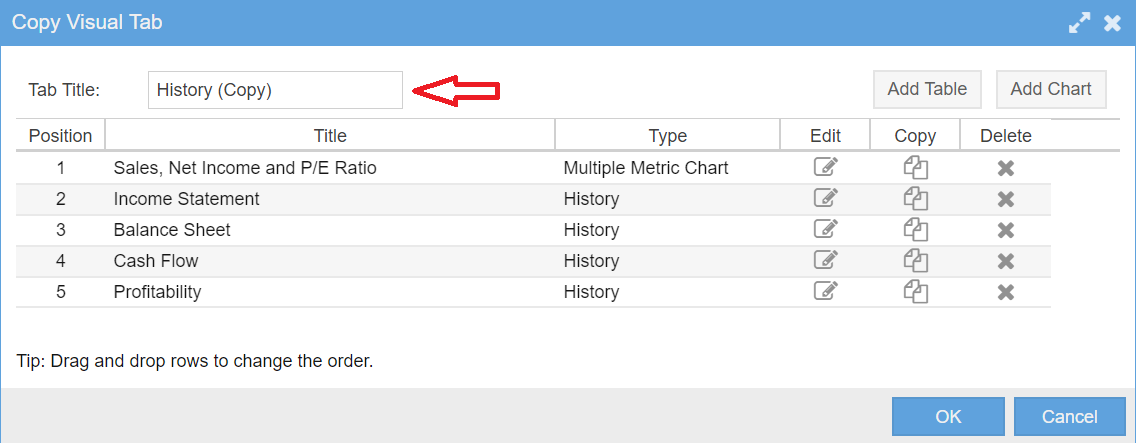Viewport: 1136px width, 443px height.
Task: Confirm with the OK button
Action: (948, 417)
